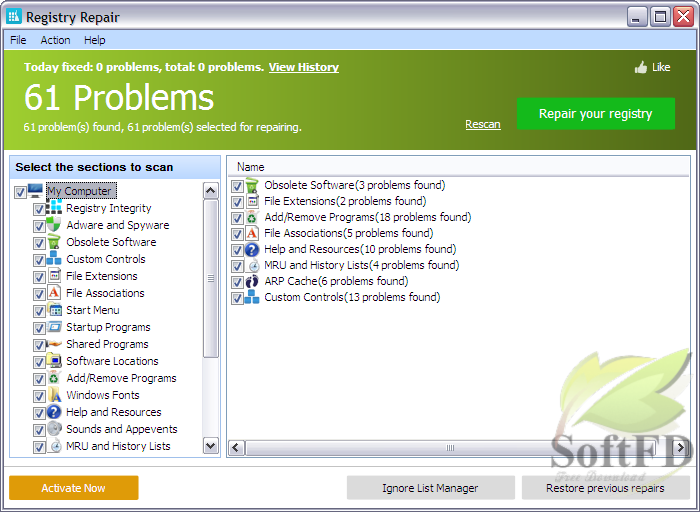Image resolution: width=700 pixels, height=512 pixels.
Task: Click the Activate Now button
Action: click(74, 488)
